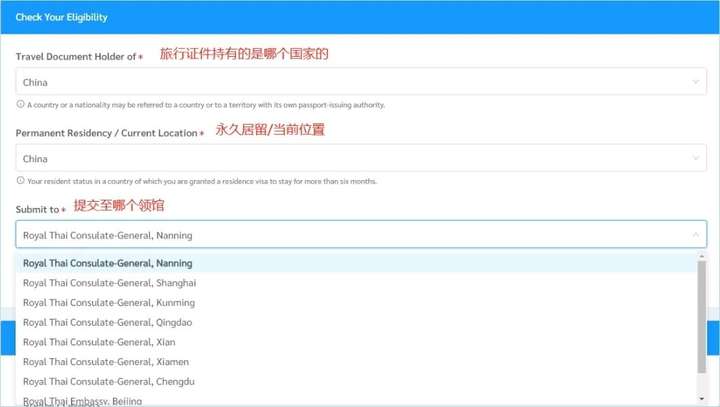The image size is (720, 407).
Task: Click info icon under Travel Document Holder field
Action: [20, 104]
